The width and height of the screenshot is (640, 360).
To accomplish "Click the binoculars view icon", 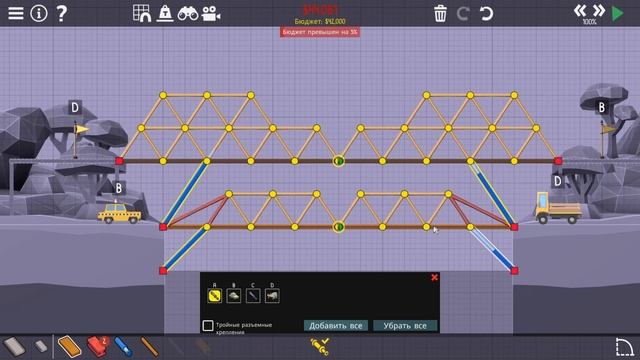I will [188, 14].
